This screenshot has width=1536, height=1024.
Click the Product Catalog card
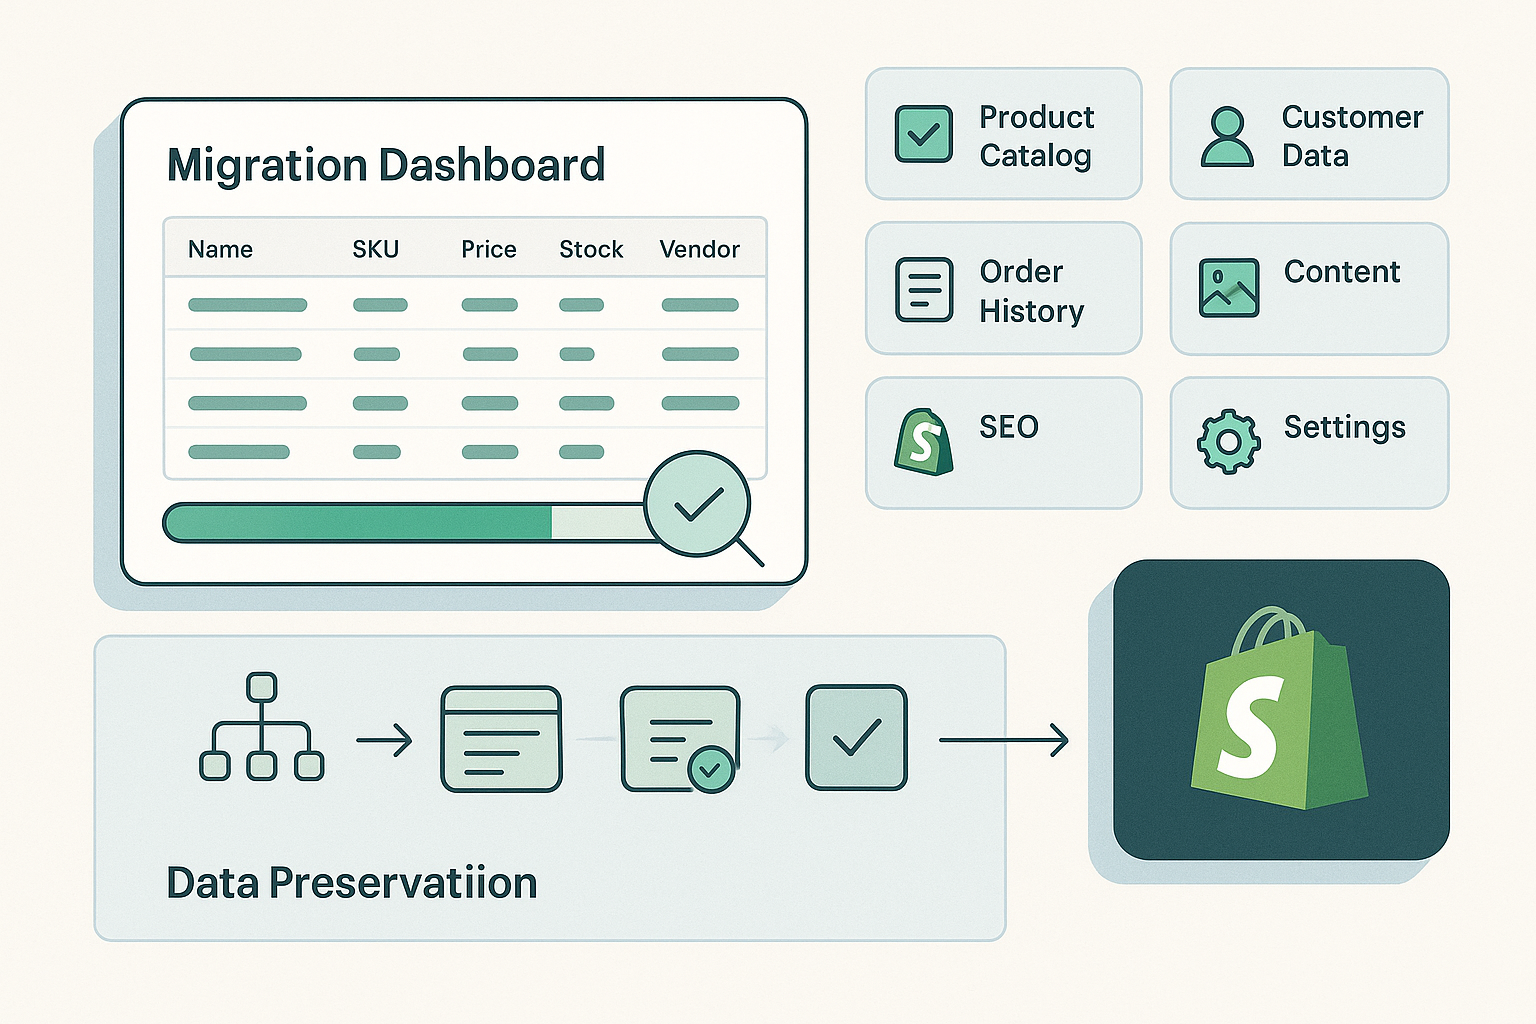pos(1002,134)
